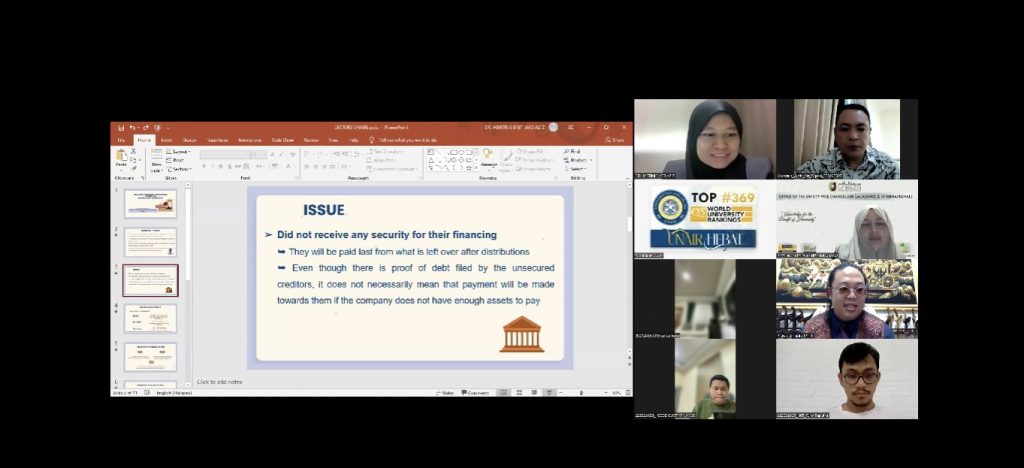Open the Clipboard dialog launcher
Screen dimensions: 1024x468
pos(142,178)
